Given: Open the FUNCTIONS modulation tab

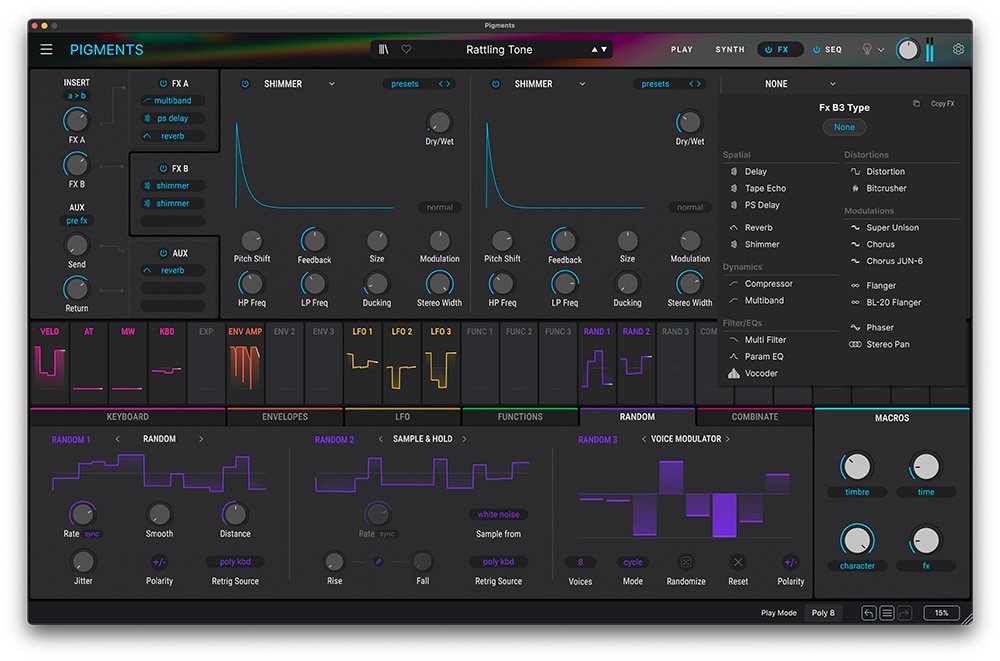Looking at the screenshot, I should (520, 417).
